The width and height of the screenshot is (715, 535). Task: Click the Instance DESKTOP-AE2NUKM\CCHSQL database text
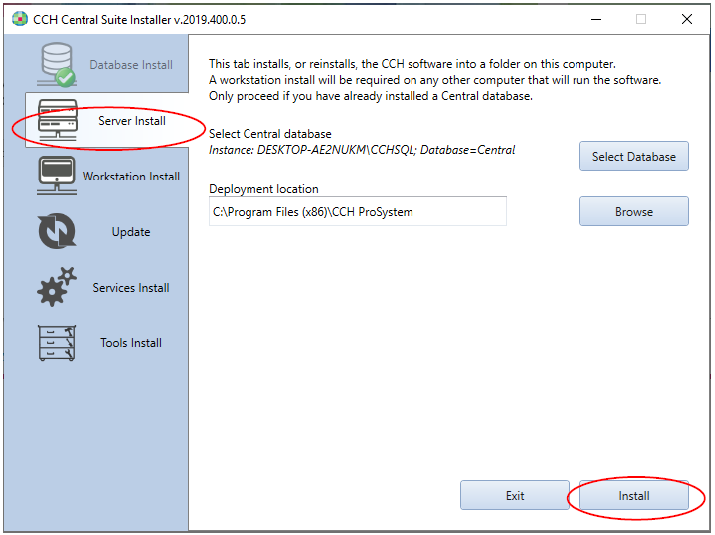(x=362, y=150)
